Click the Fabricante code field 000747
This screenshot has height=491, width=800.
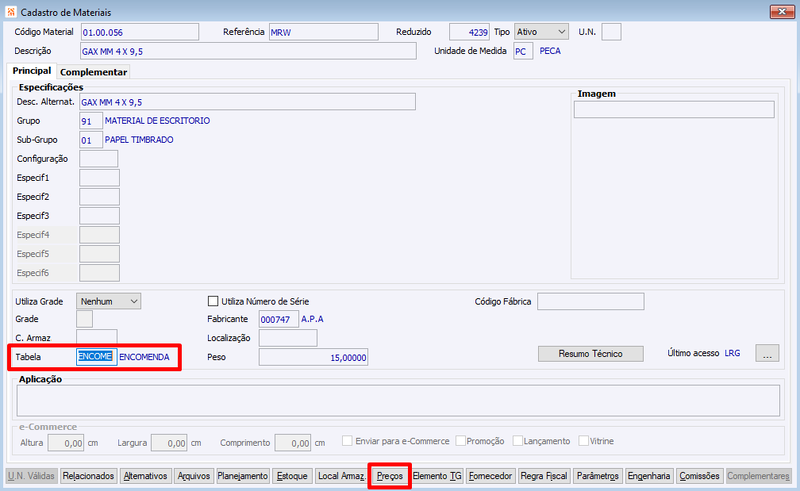279,319
